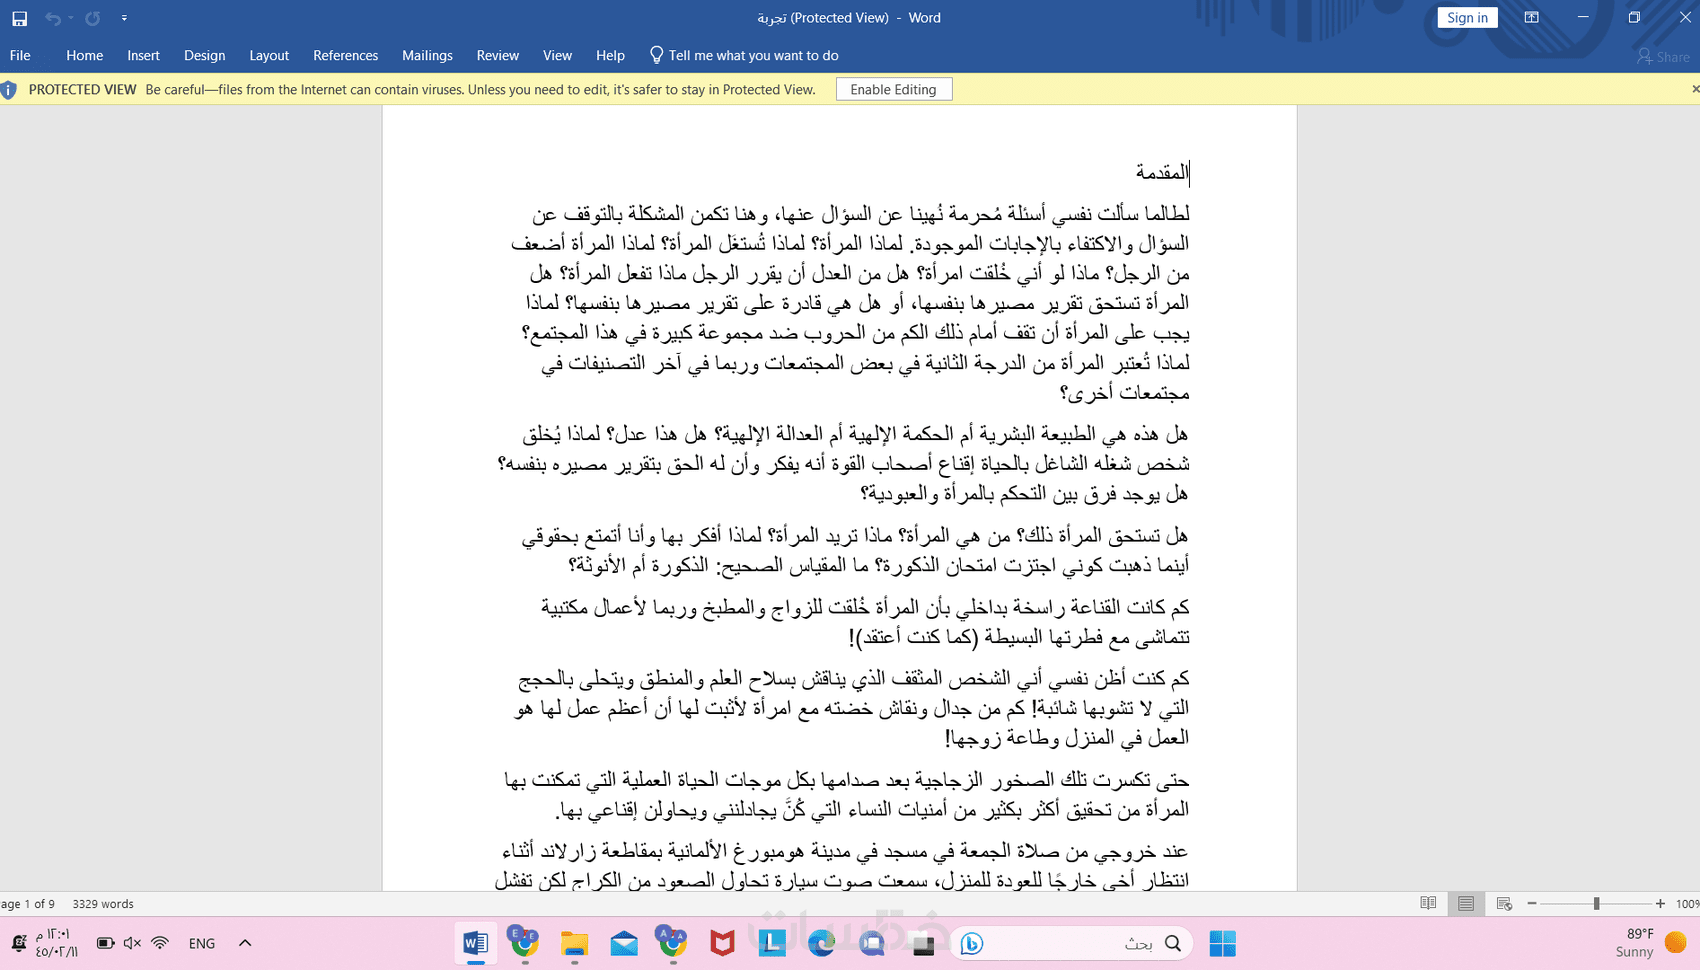Image resolution: width=1700 pixels, height=970 pixels.
Task: Open the References ribbon tab
Action: (345, 55)
